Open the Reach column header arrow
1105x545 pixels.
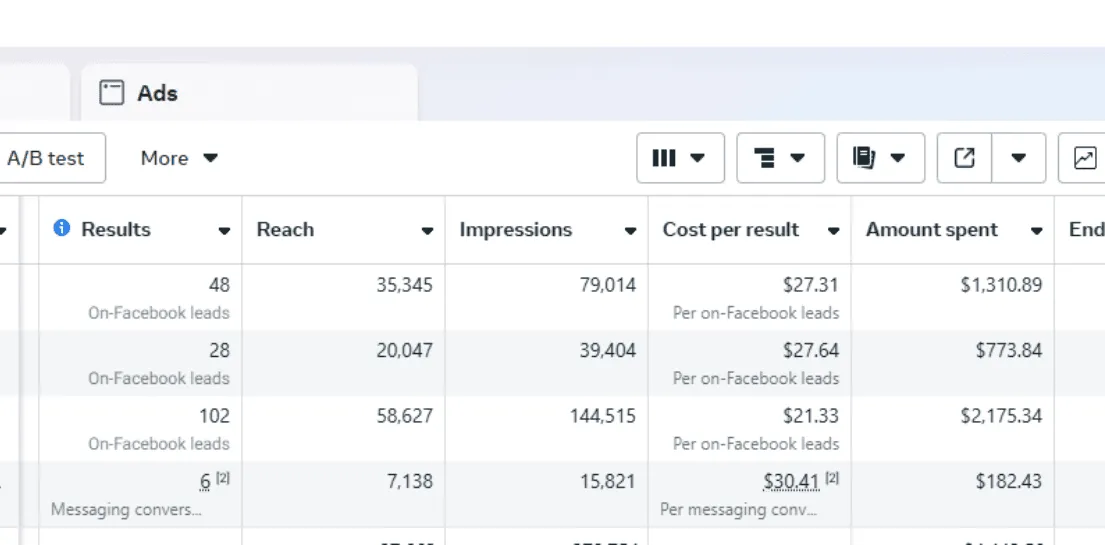(x=427, y=231)
